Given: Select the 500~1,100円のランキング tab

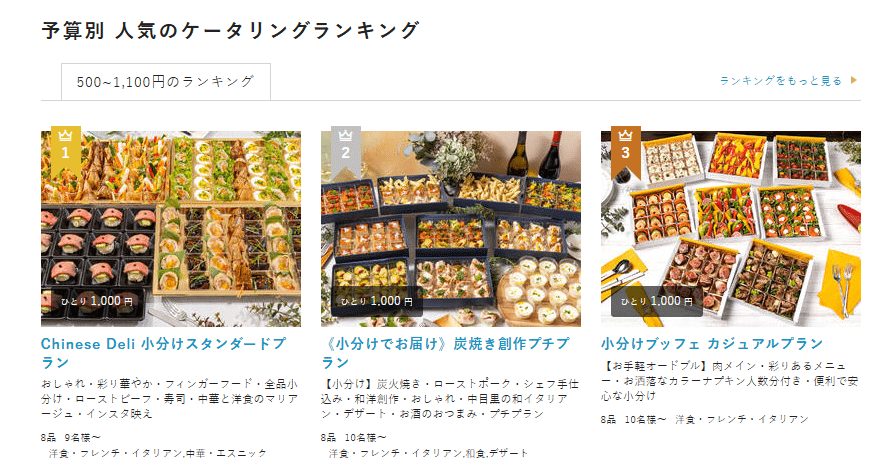Looking at the screenshot, I should (166, 82).
